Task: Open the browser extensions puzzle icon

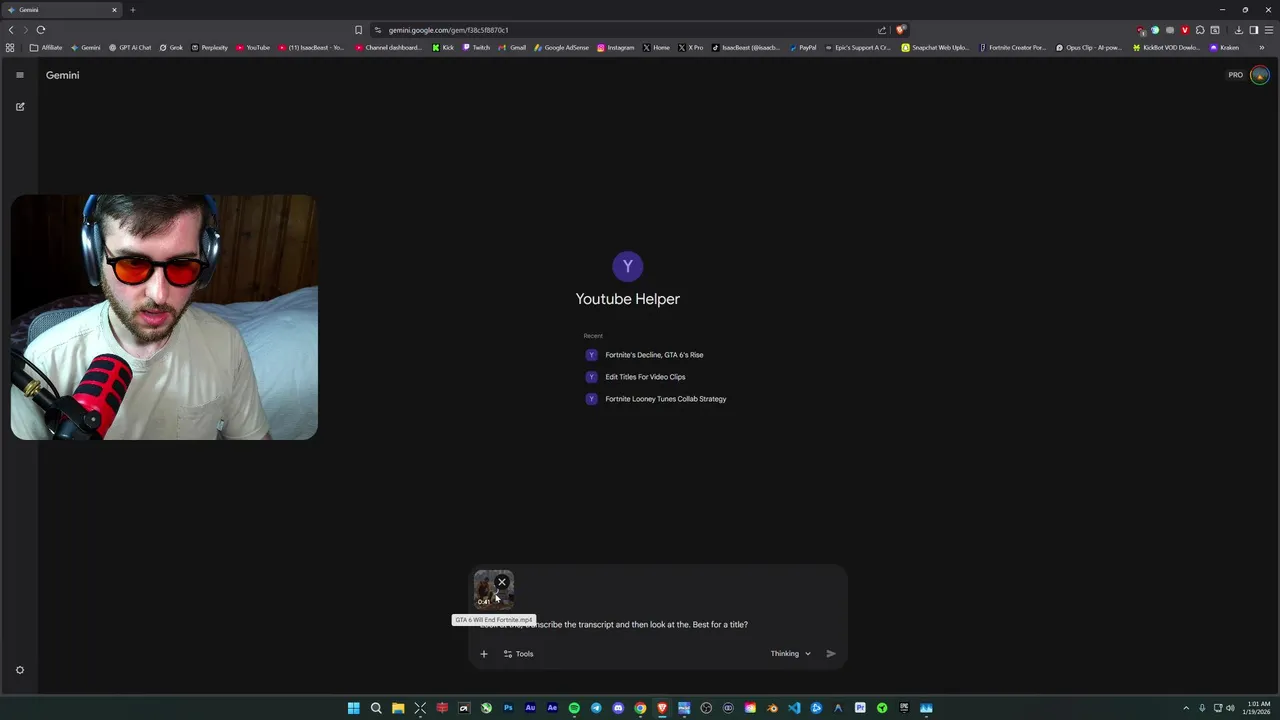Action: tap(1200, 30)
